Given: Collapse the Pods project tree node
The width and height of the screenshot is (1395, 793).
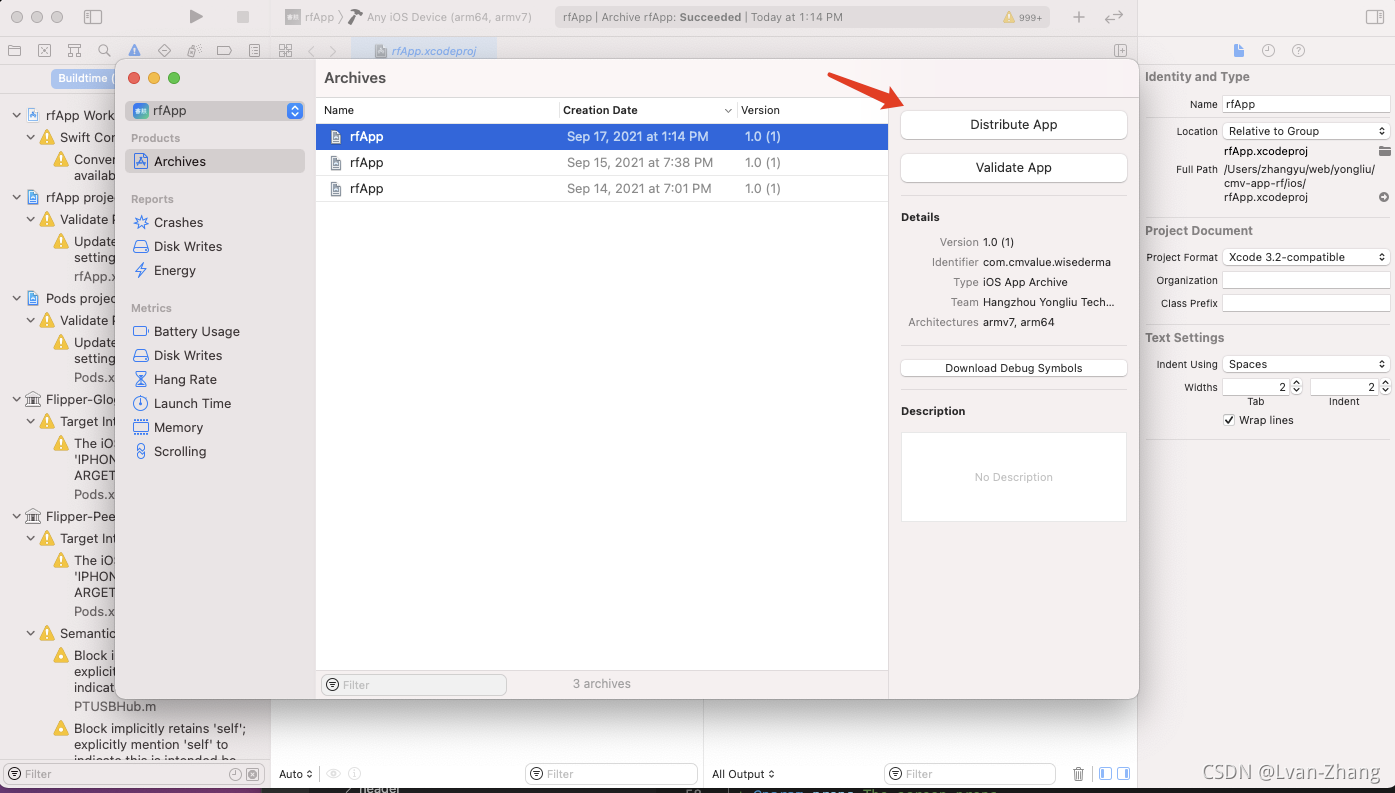Looking at the screenshot, I should coord(16,298).
